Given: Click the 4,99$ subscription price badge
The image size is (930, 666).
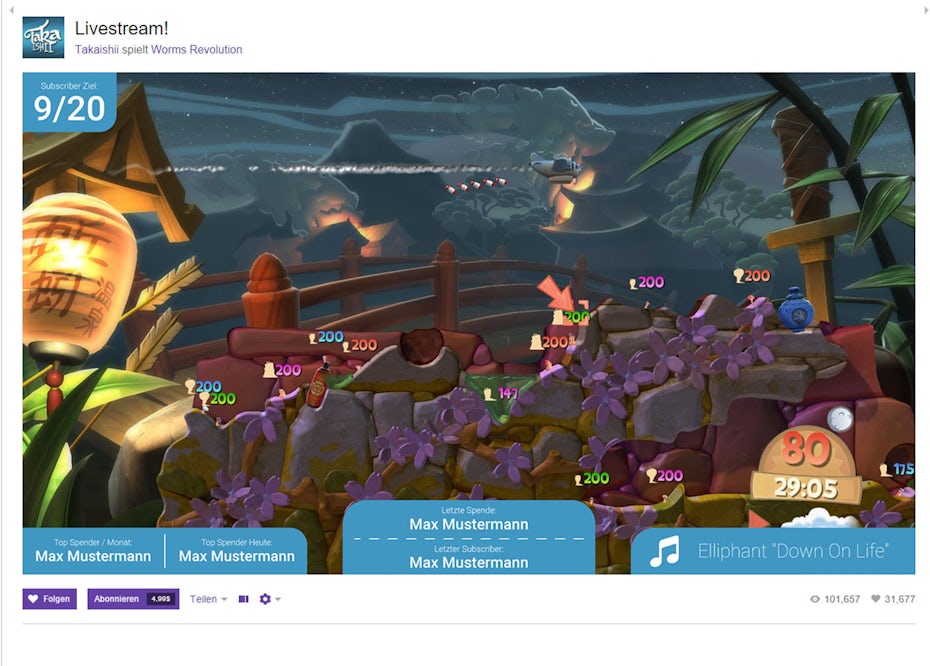Looking at the screenshot, I should point(161,599).
